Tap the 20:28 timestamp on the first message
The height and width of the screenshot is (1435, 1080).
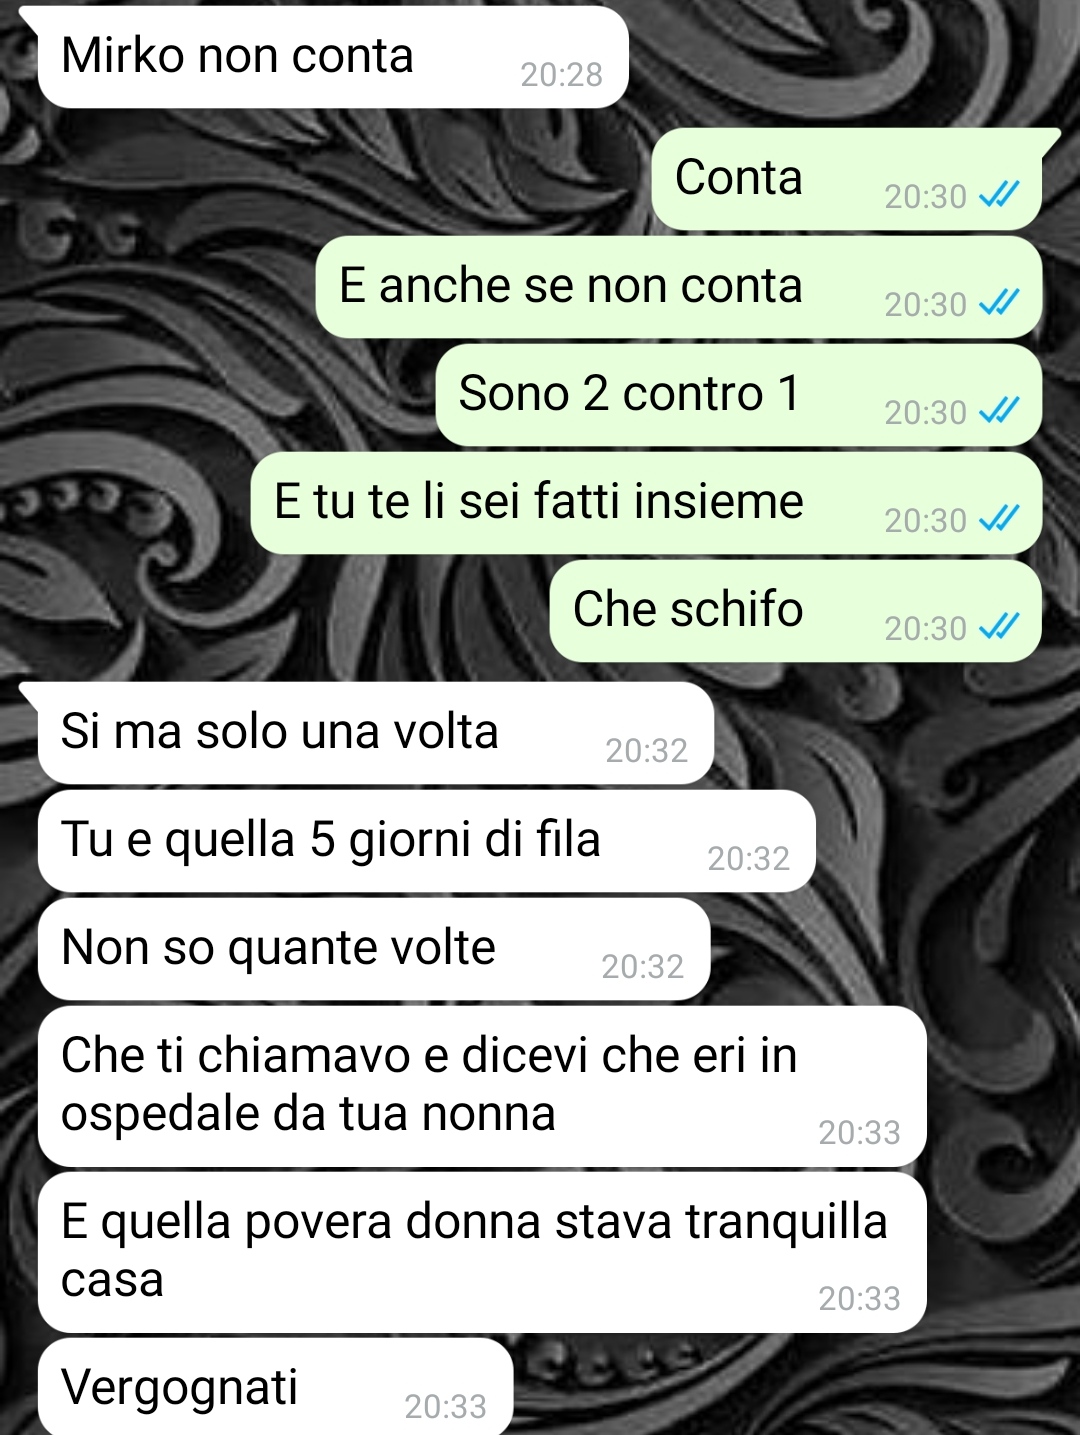pos(562,75)
